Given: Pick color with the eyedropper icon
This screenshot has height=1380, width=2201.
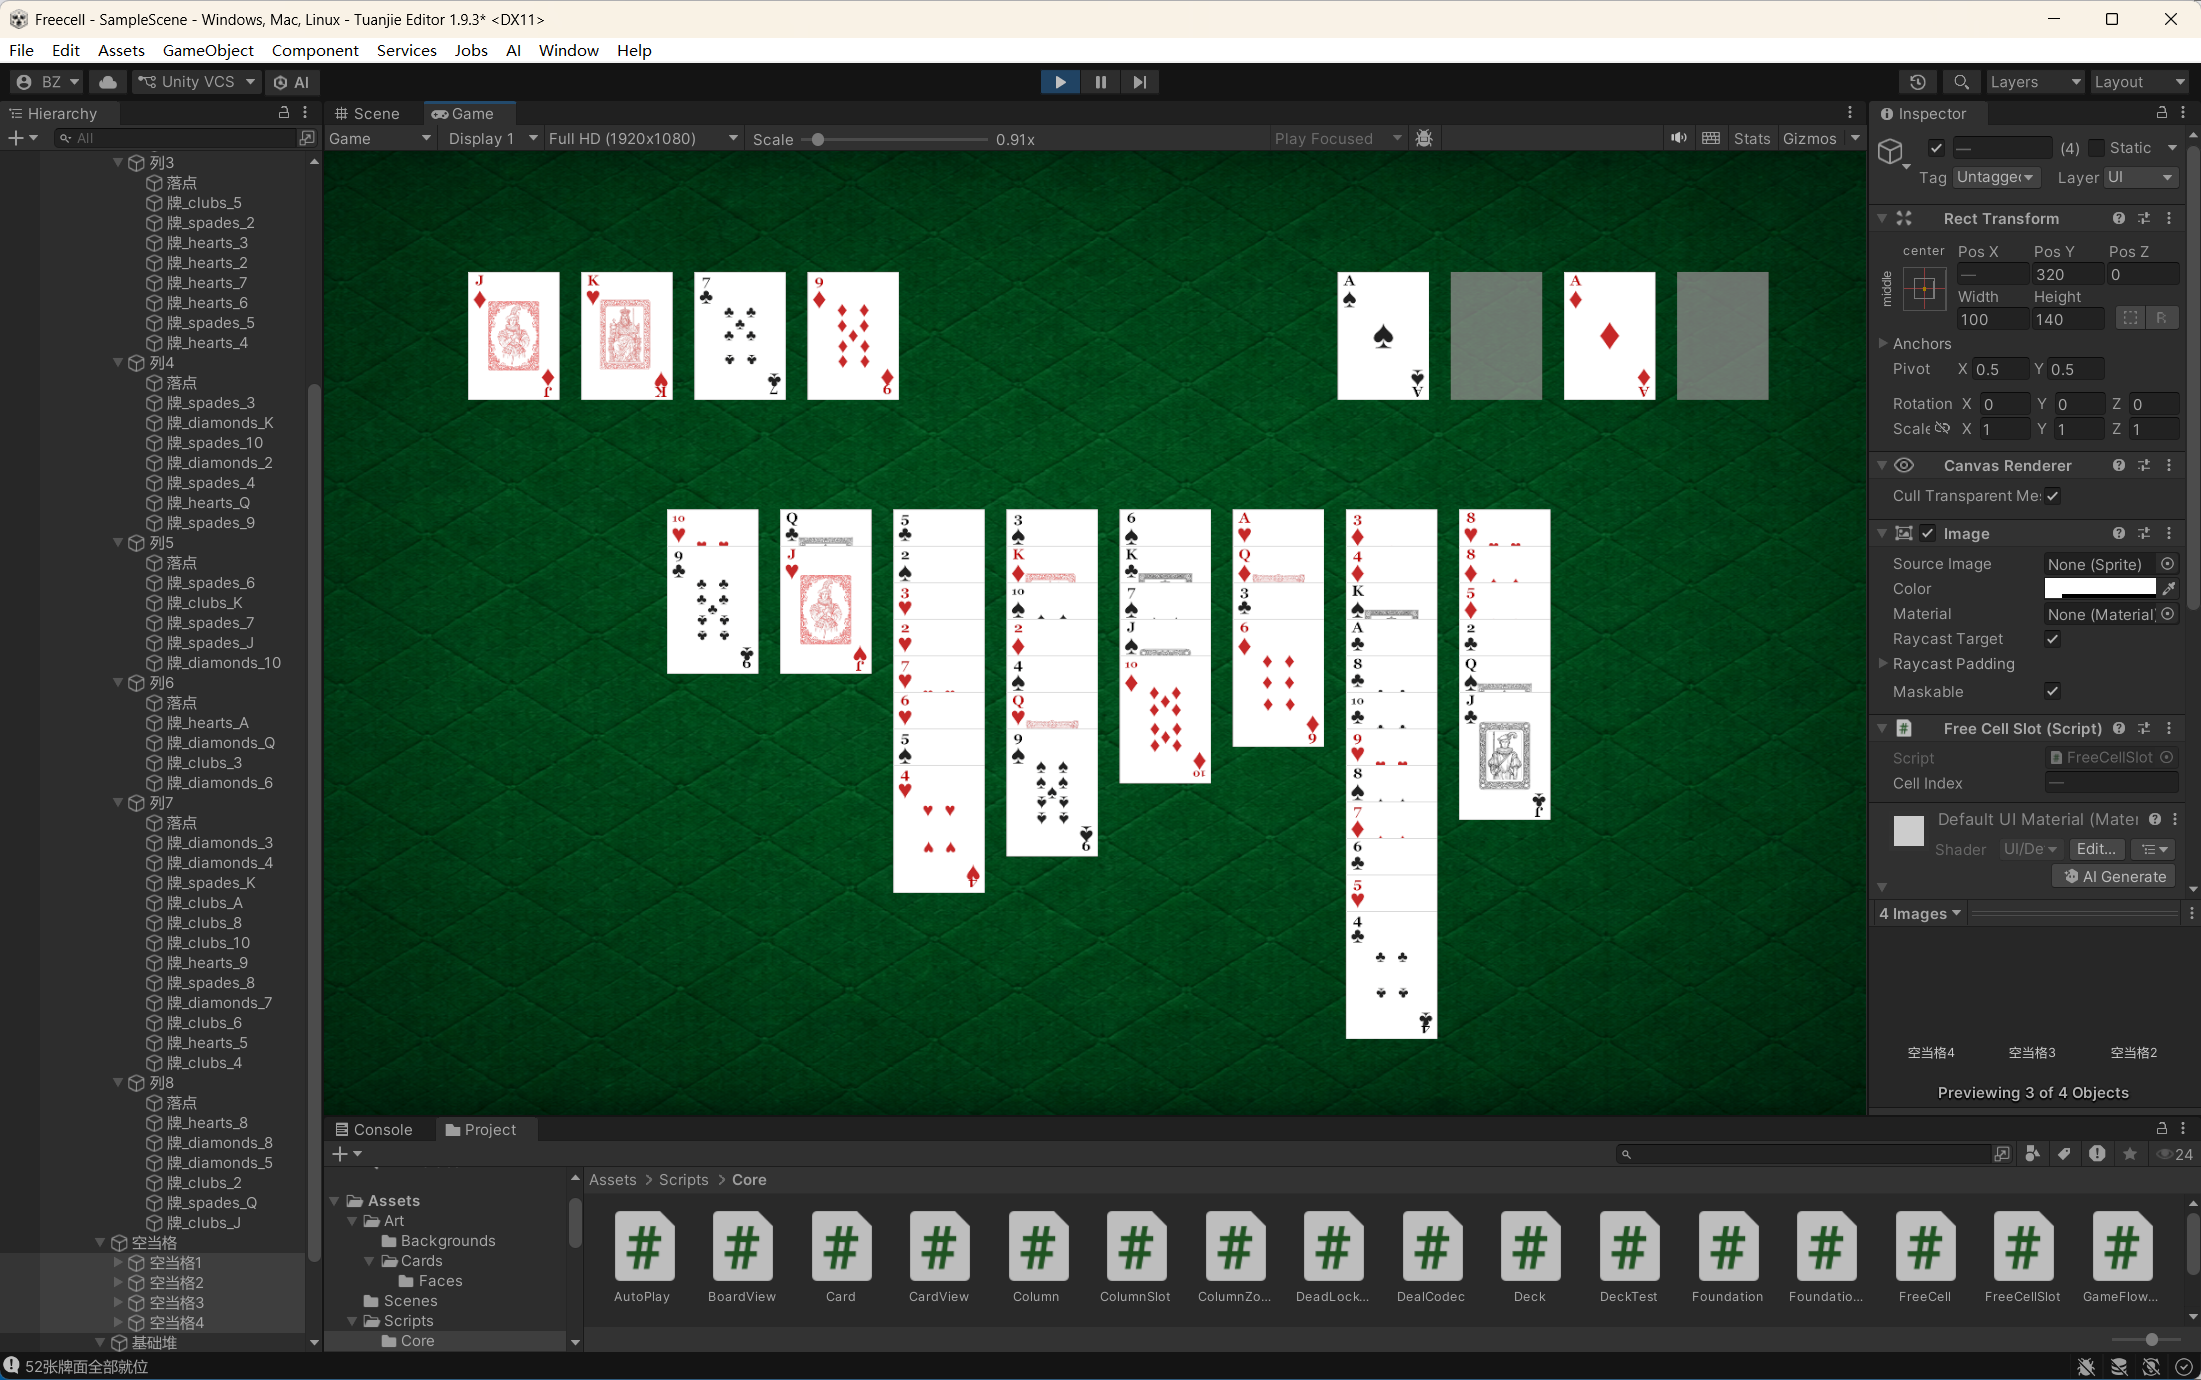Looking at the screenshot, I should tap(2168, 588).
